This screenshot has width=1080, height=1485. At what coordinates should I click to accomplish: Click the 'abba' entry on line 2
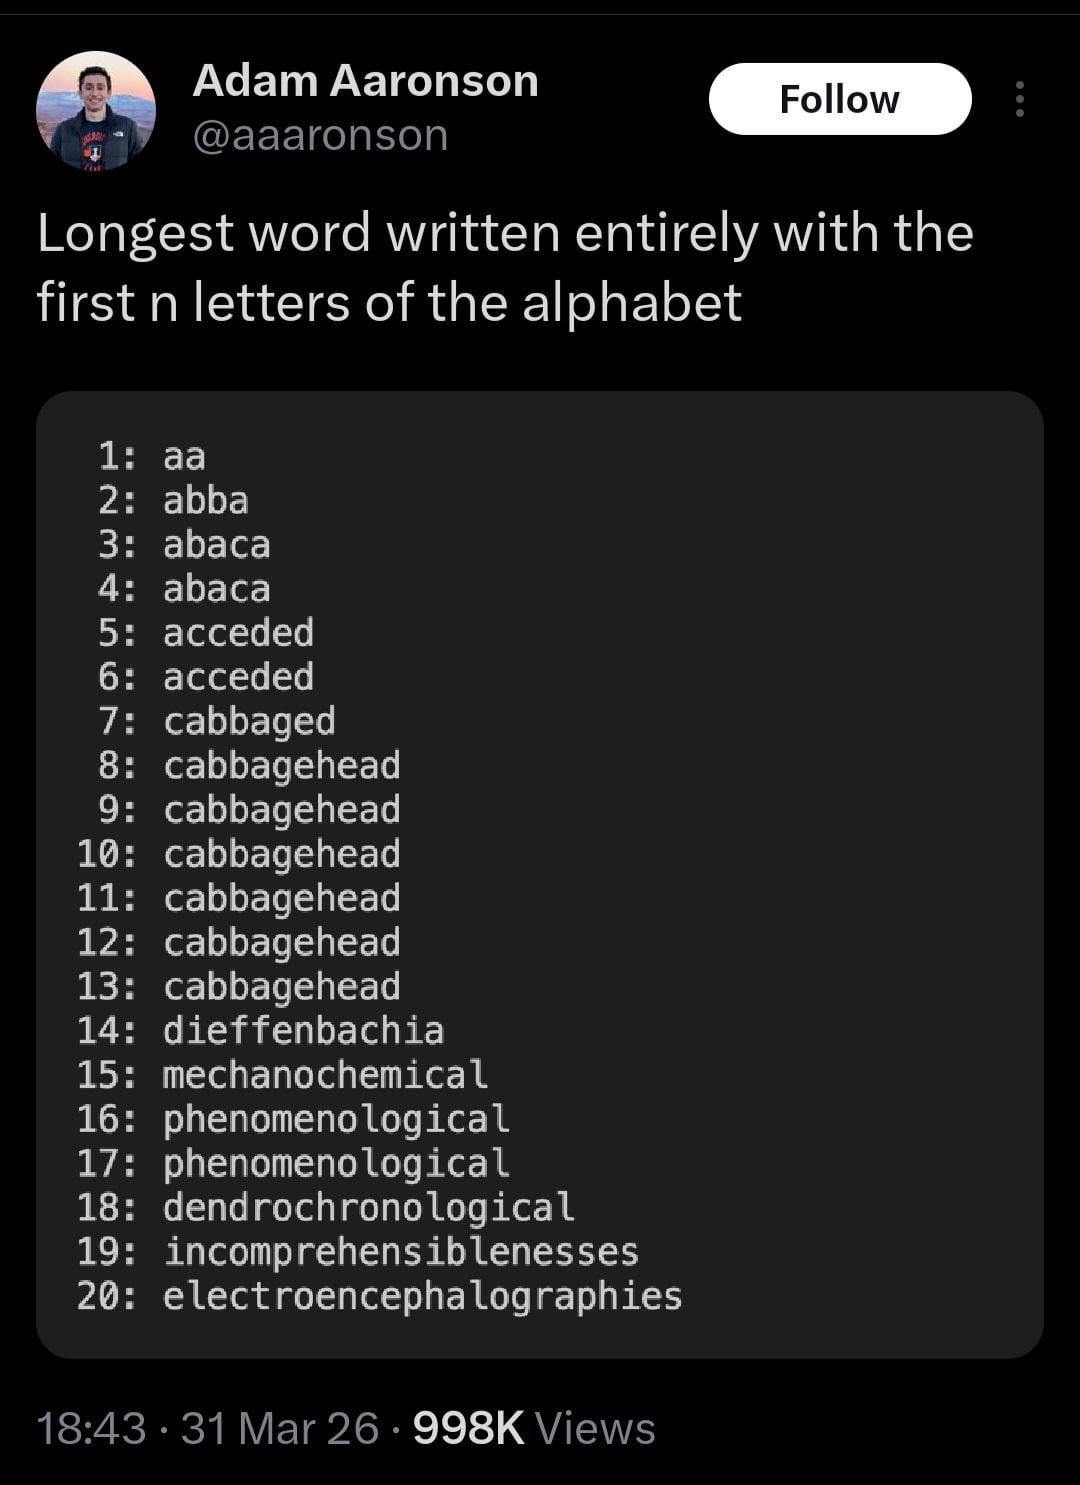pos(206,500)
